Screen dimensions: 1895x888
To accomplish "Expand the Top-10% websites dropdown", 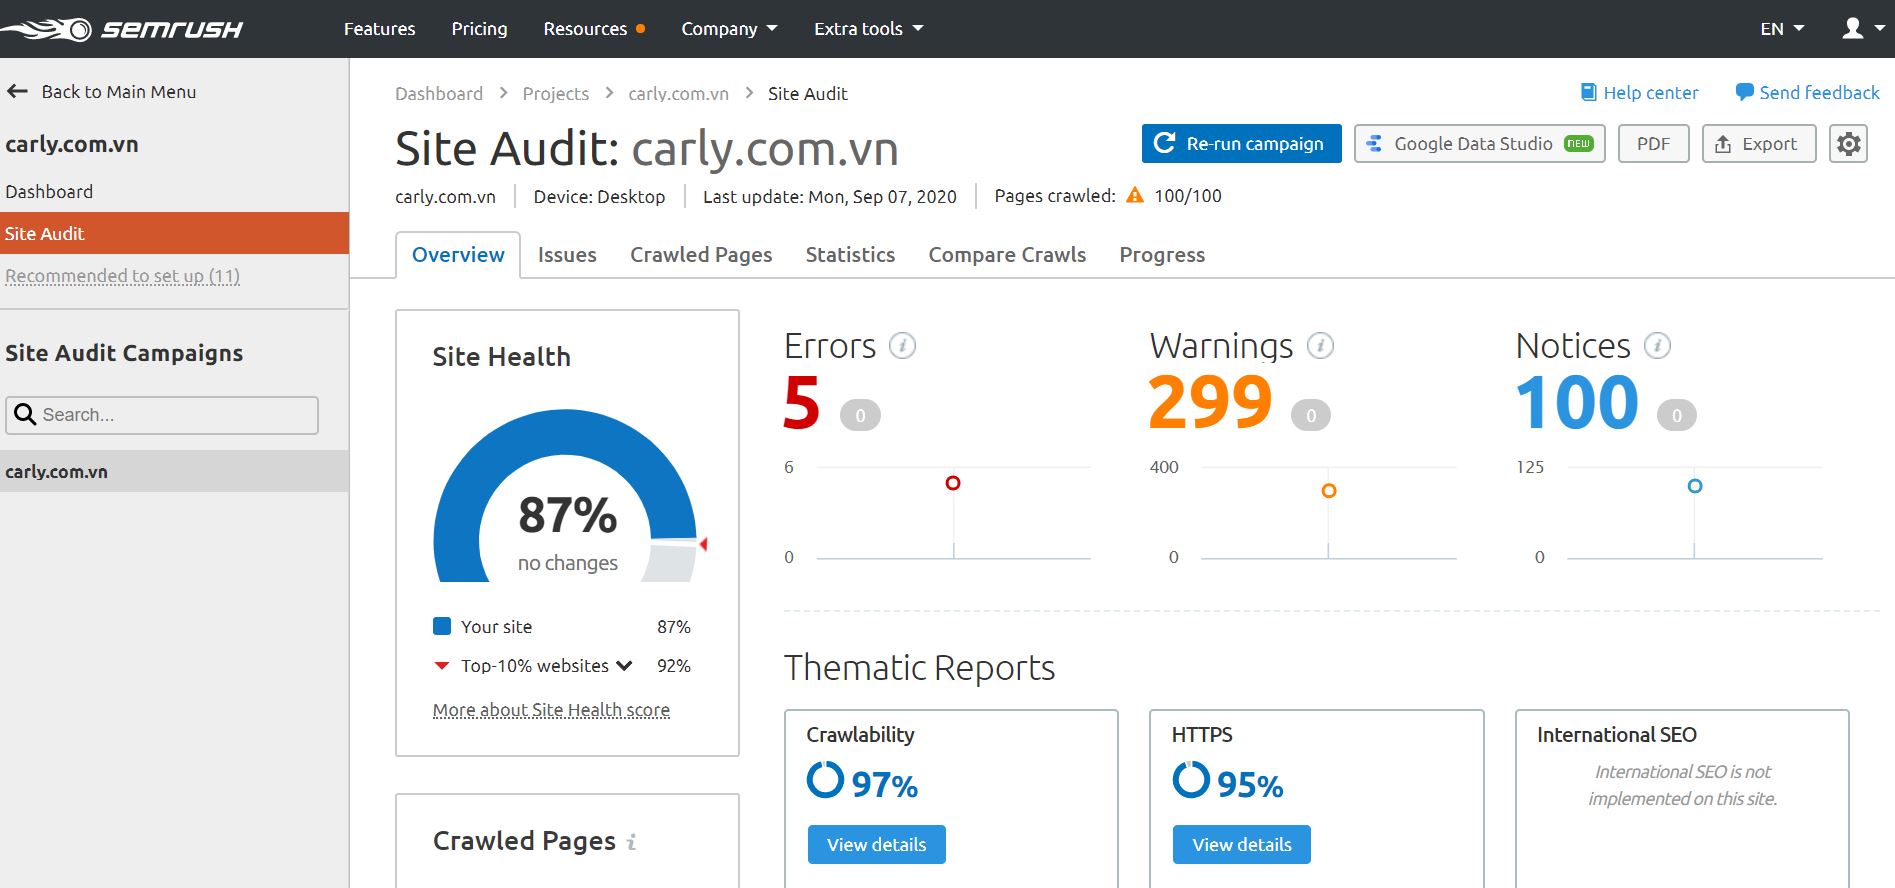I will click(x=625, y=666).
